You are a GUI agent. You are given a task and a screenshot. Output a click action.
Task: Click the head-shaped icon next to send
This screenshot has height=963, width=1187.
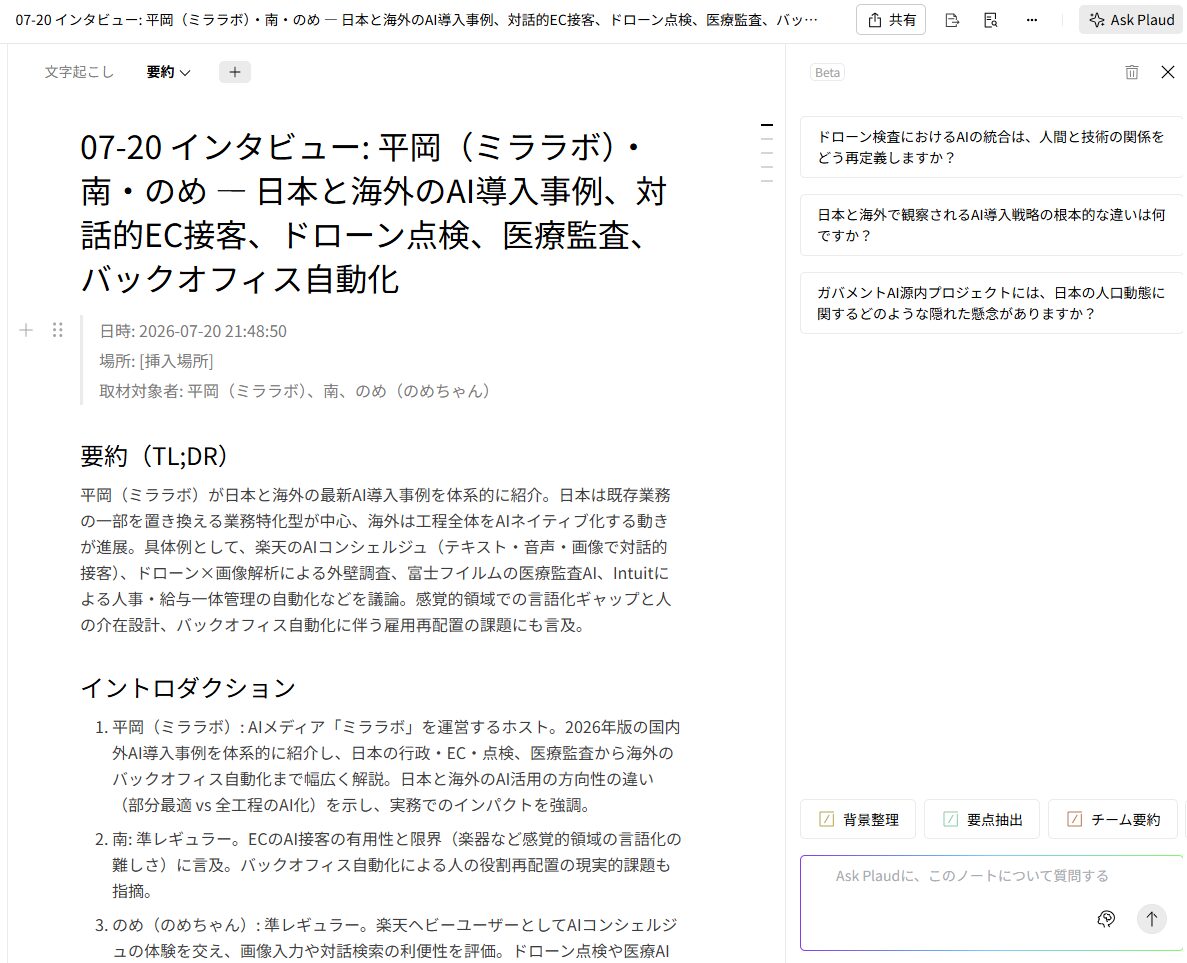[1106, 919]
